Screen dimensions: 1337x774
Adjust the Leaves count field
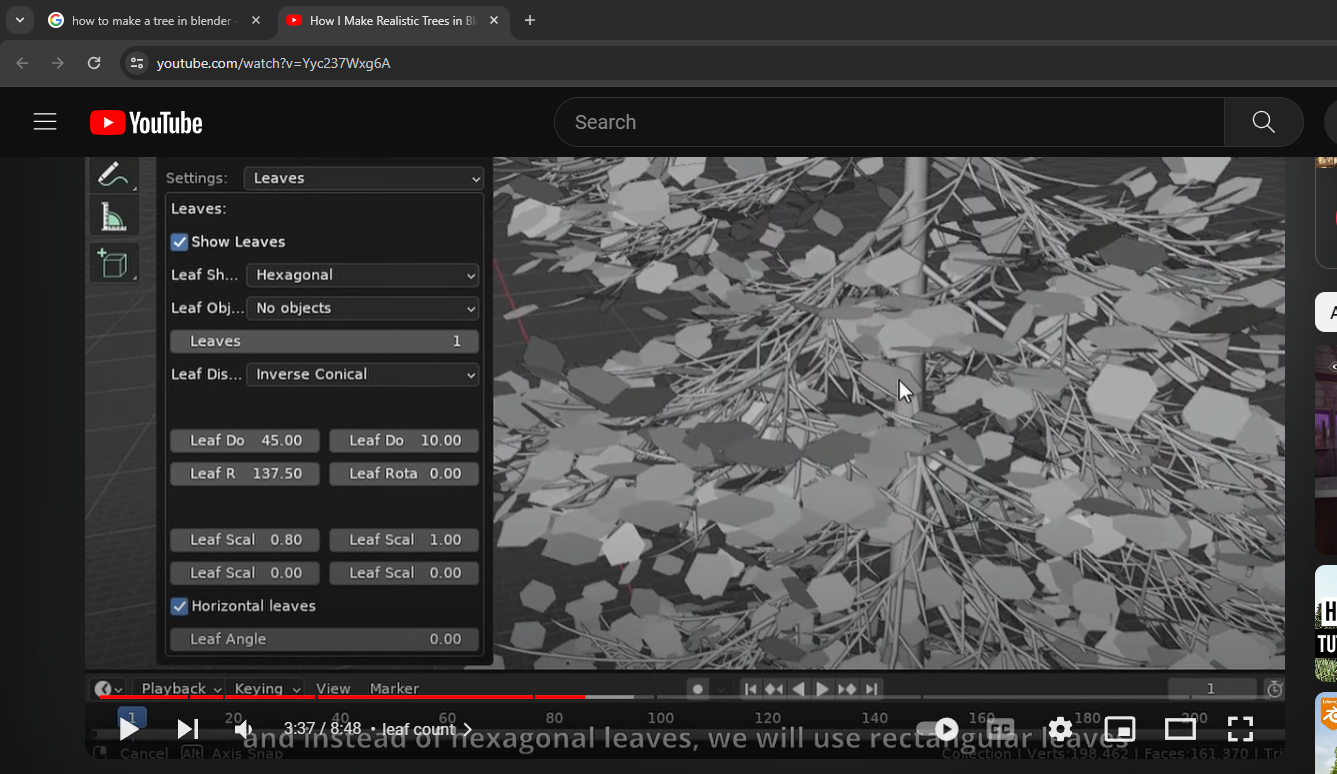coord(324,341)
